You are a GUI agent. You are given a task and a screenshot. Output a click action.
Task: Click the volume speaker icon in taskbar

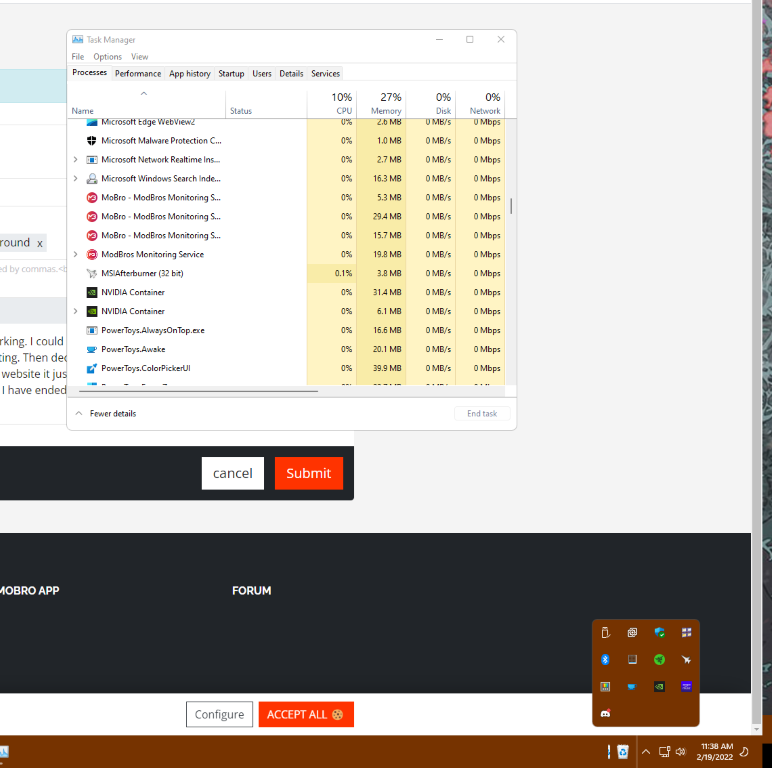(680, 752)
